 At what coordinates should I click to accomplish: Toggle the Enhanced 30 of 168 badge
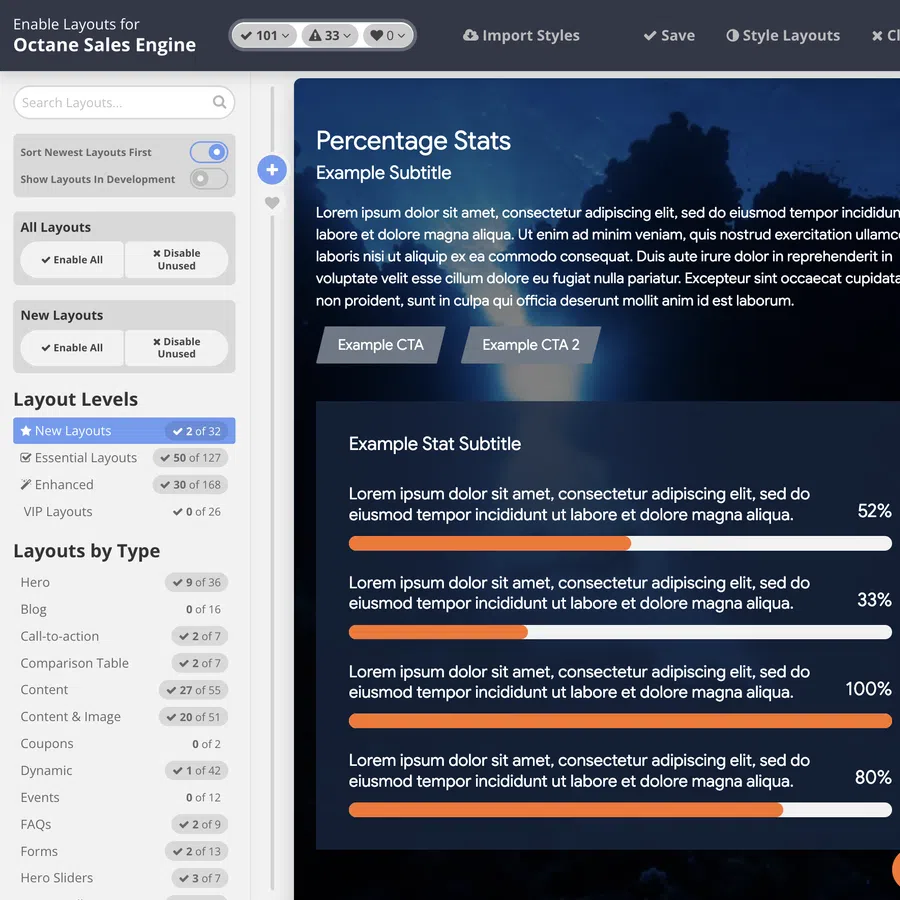point(190,484)
